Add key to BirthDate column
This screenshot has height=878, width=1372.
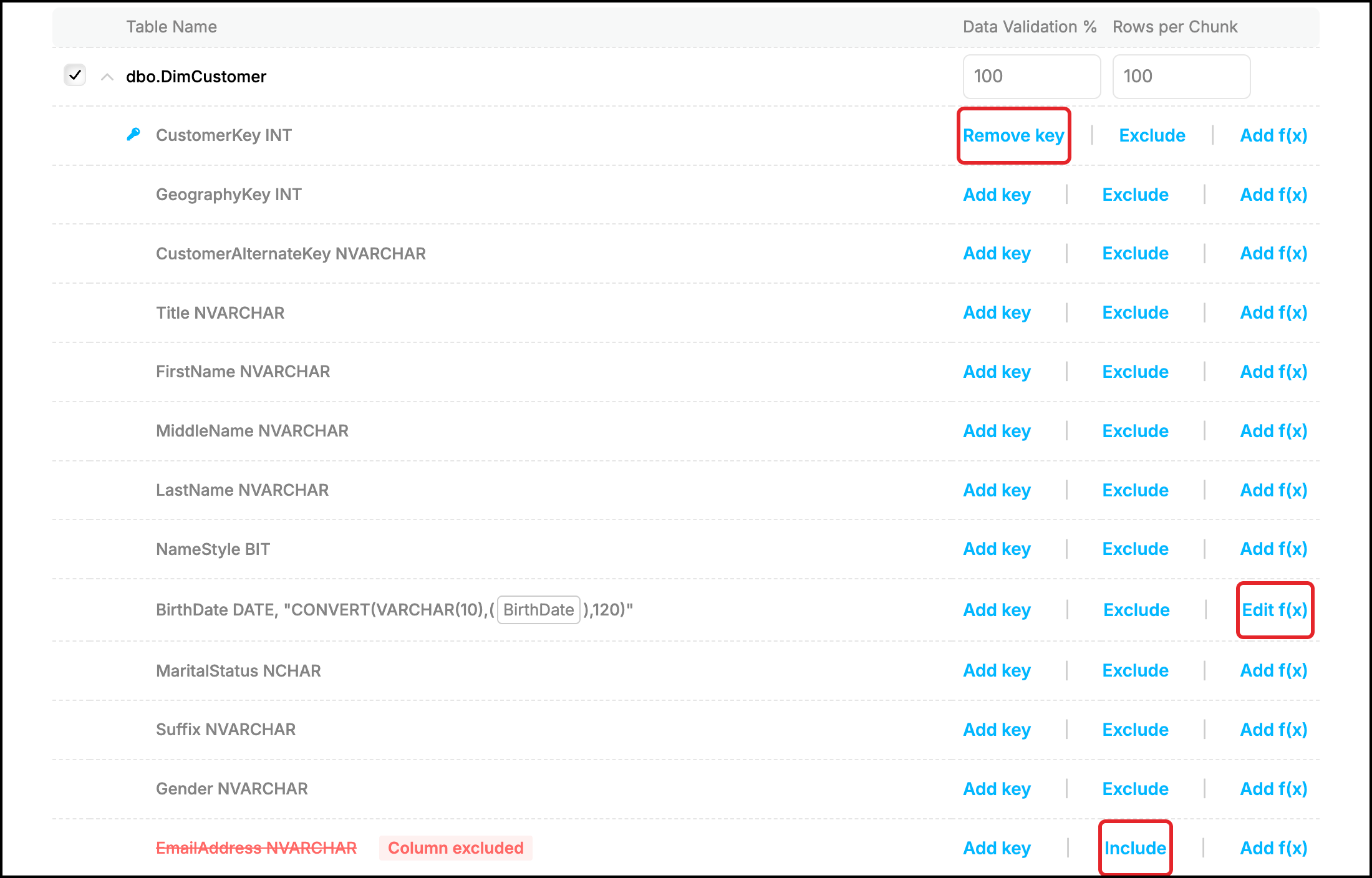click(x=997, y=610)
